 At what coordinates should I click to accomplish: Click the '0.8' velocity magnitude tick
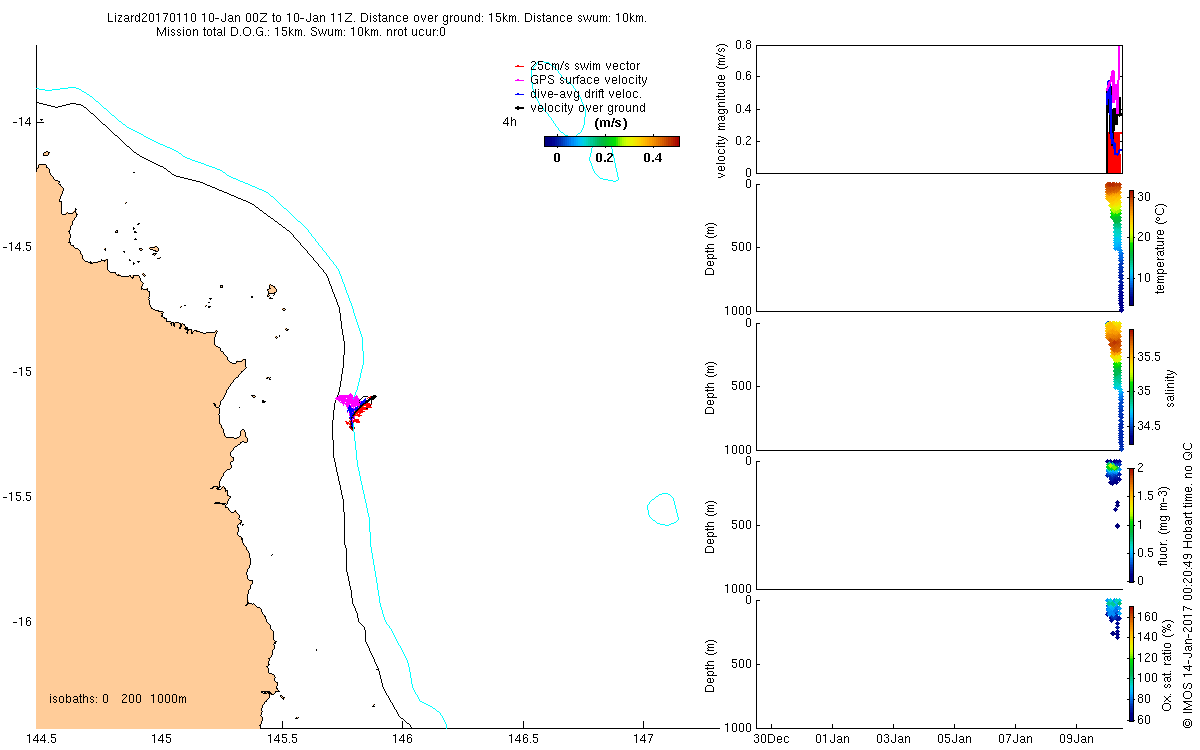pos(743,46)
